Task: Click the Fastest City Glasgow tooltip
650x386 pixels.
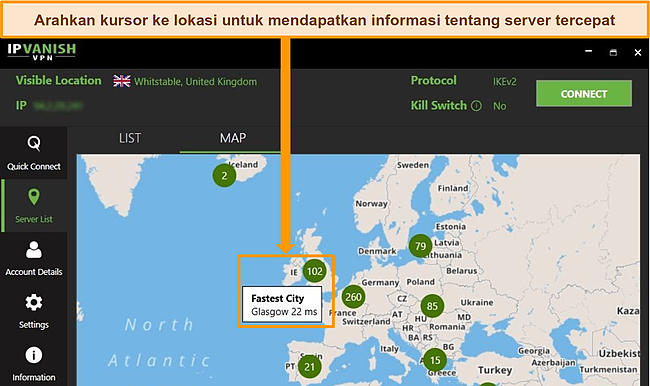Action: click(x=282, y=305)
